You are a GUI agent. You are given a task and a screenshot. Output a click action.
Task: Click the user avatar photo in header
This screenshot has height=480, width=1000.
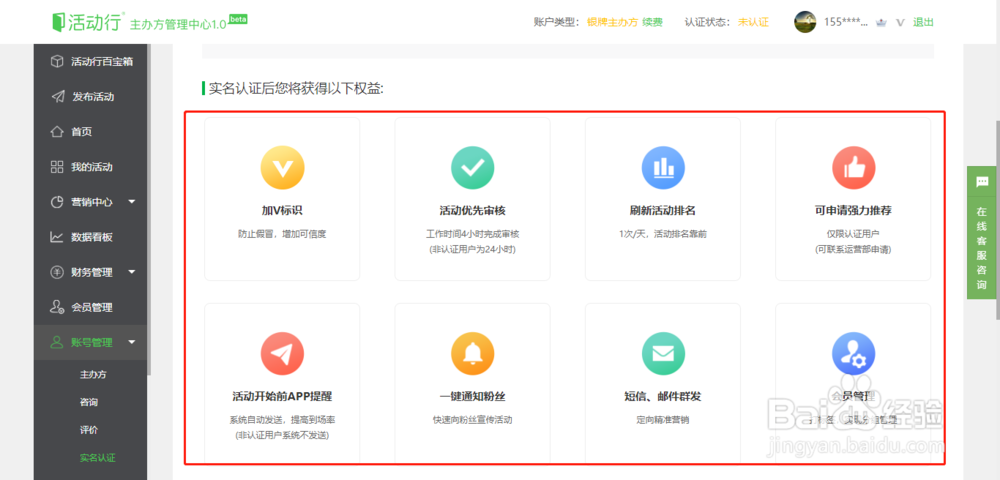805,22
